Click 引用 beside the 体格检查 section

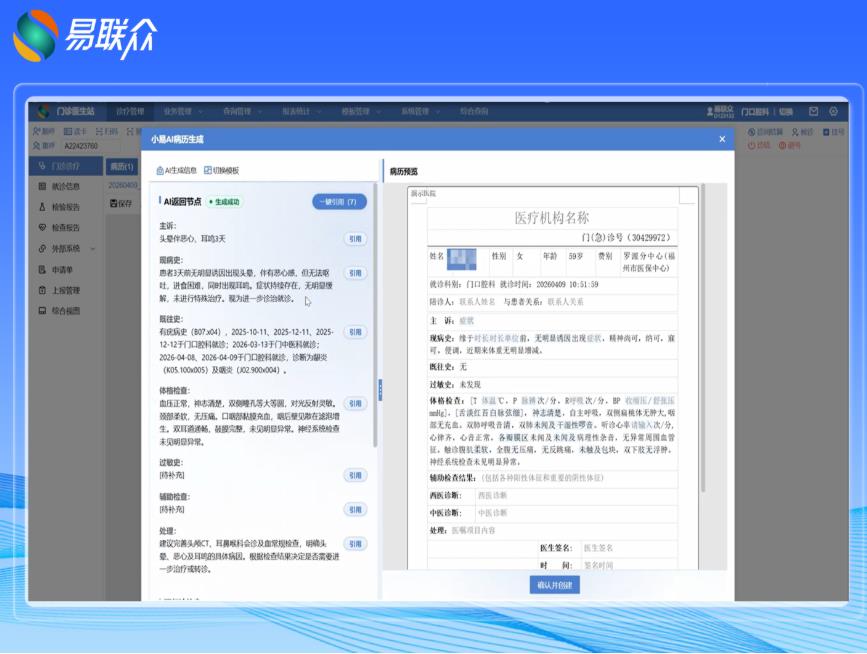coord(355,404)
